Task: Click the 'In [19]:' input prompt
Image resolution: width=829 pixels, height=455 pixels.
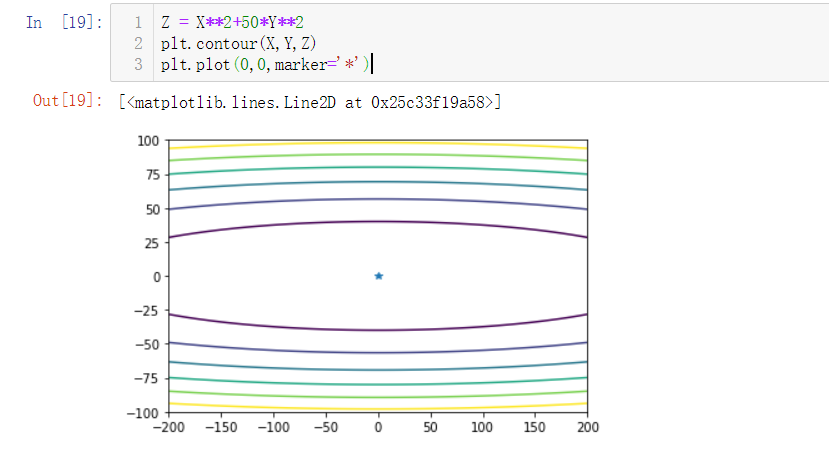Action: coord(65,22)
